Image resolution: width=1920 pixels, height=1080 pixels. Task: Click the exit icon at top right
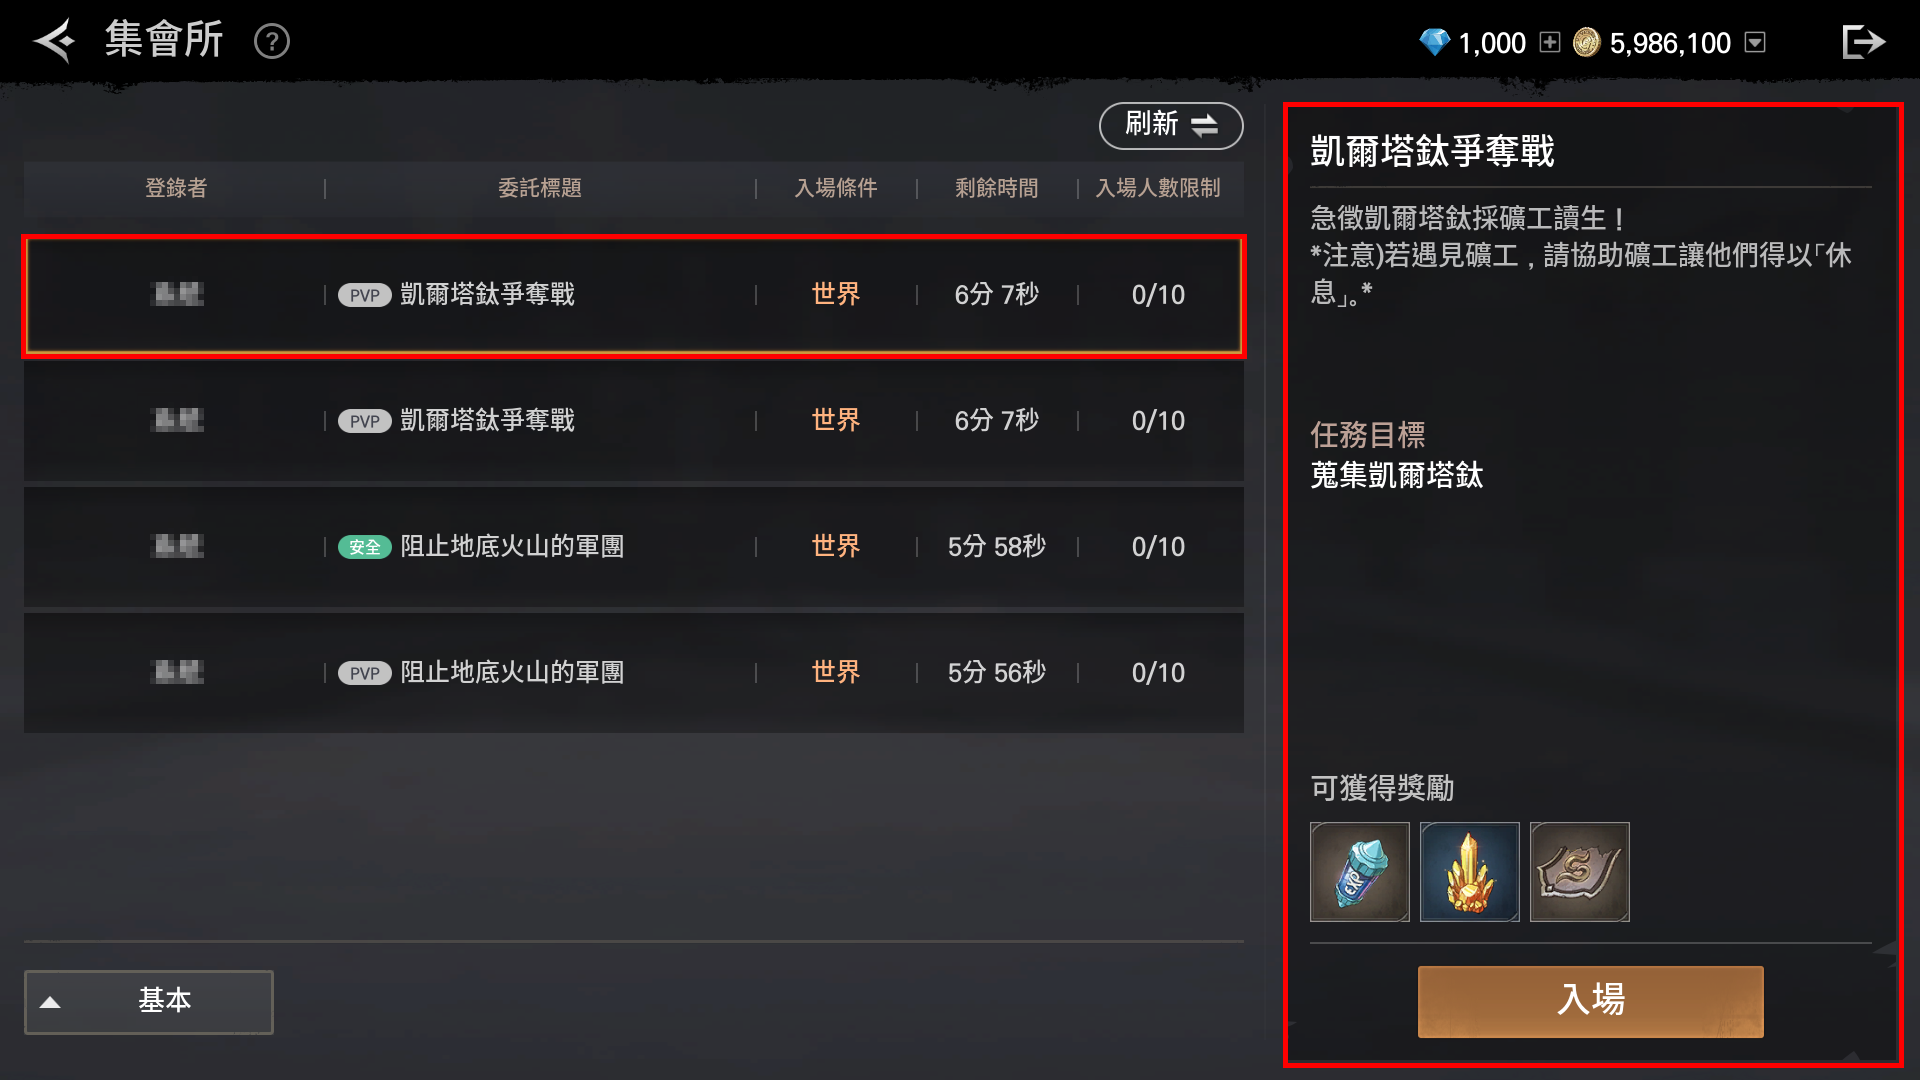pos(1863,42)
